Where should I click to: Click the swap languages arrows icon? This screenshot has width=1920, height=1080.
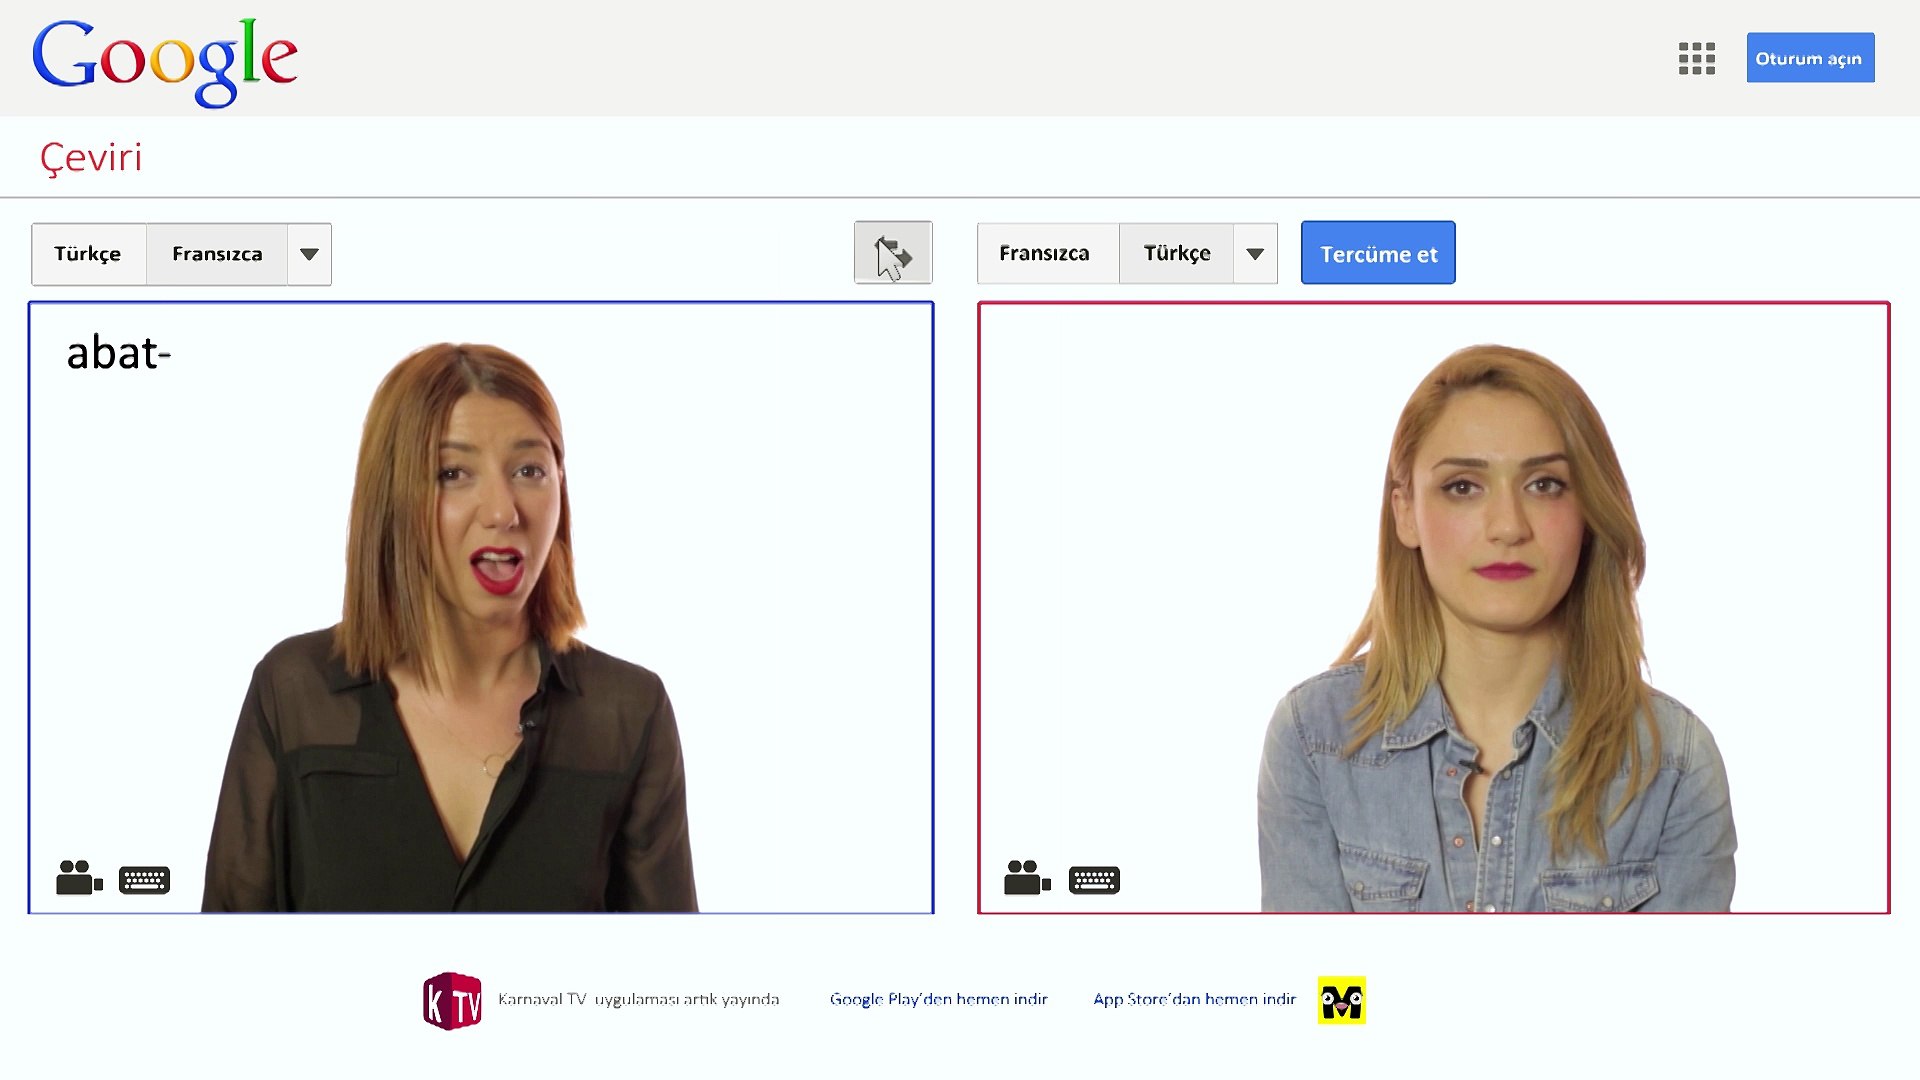893,253
